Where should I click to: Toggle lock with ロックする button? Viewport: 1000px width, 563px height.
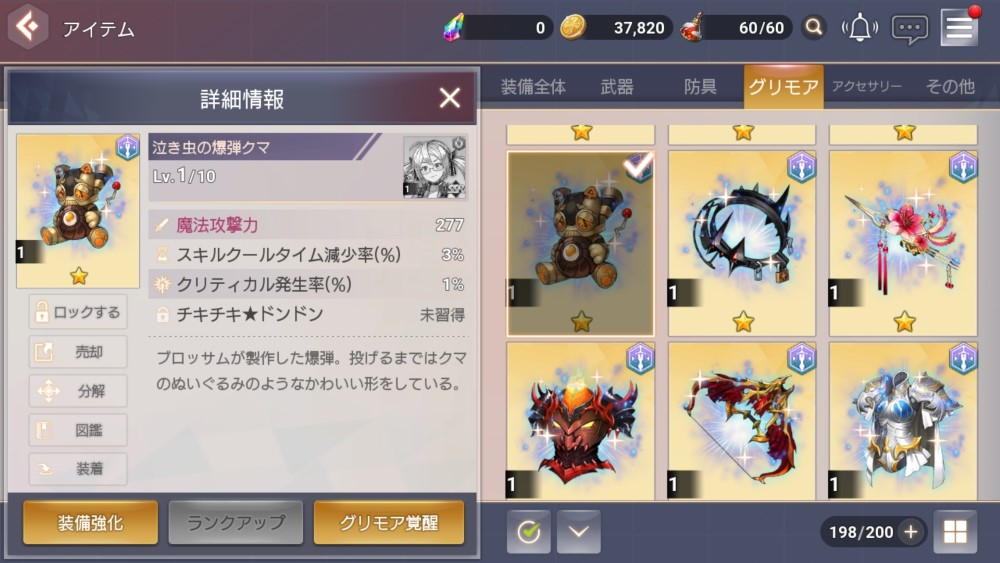78,312
